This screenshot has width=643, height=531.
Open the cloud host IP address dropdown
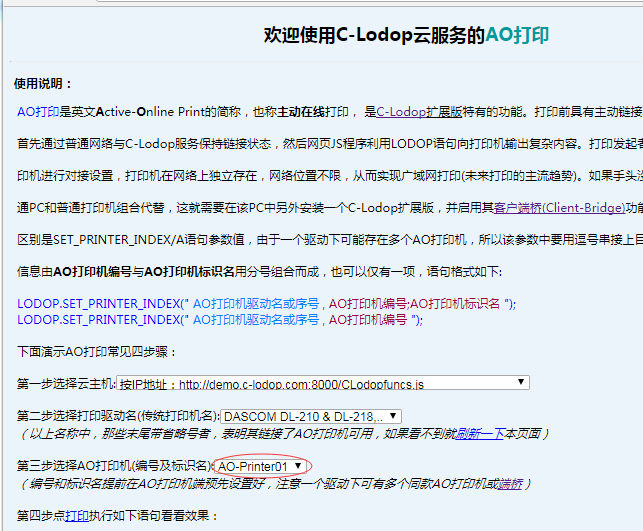[322, 383]
